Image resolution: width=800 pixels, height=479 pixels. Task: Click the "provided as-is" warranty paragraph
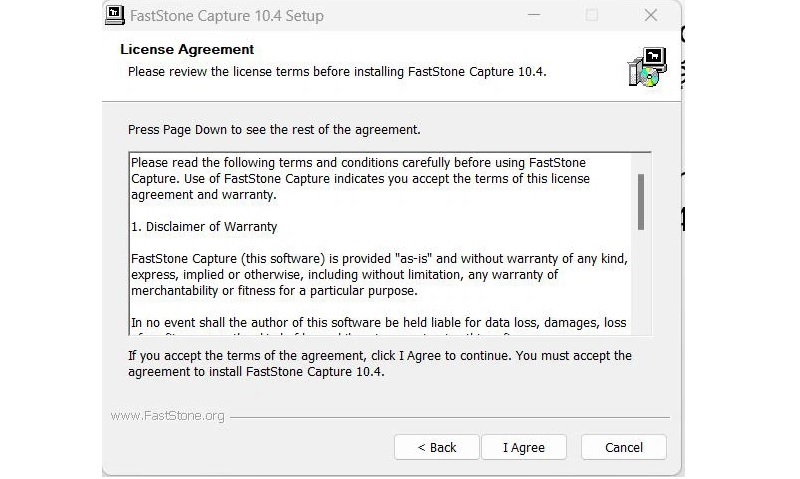pos(379,275)
